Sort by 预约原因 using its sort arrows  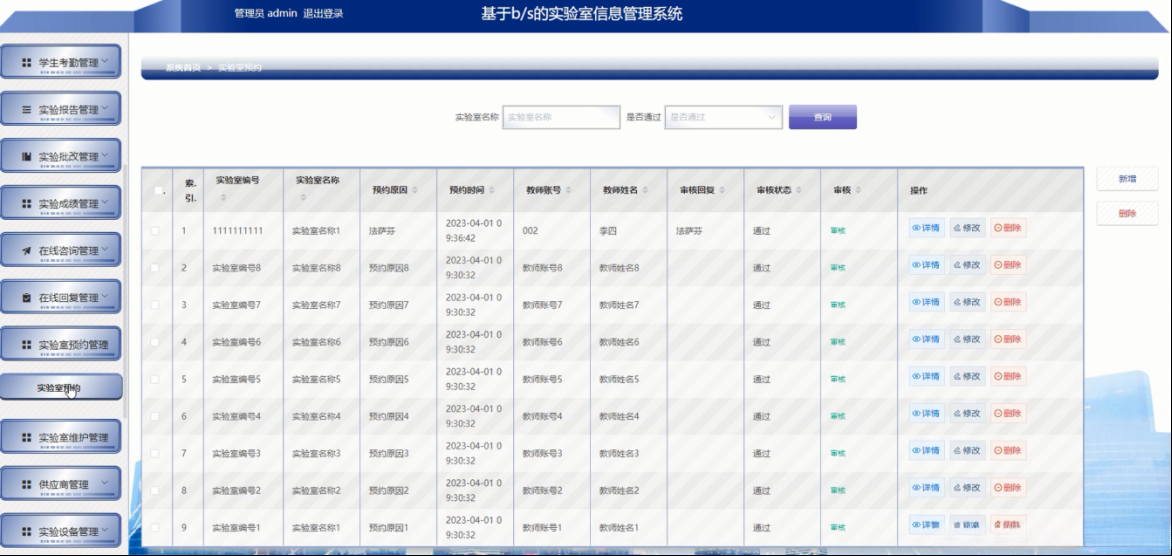point(415,191)
